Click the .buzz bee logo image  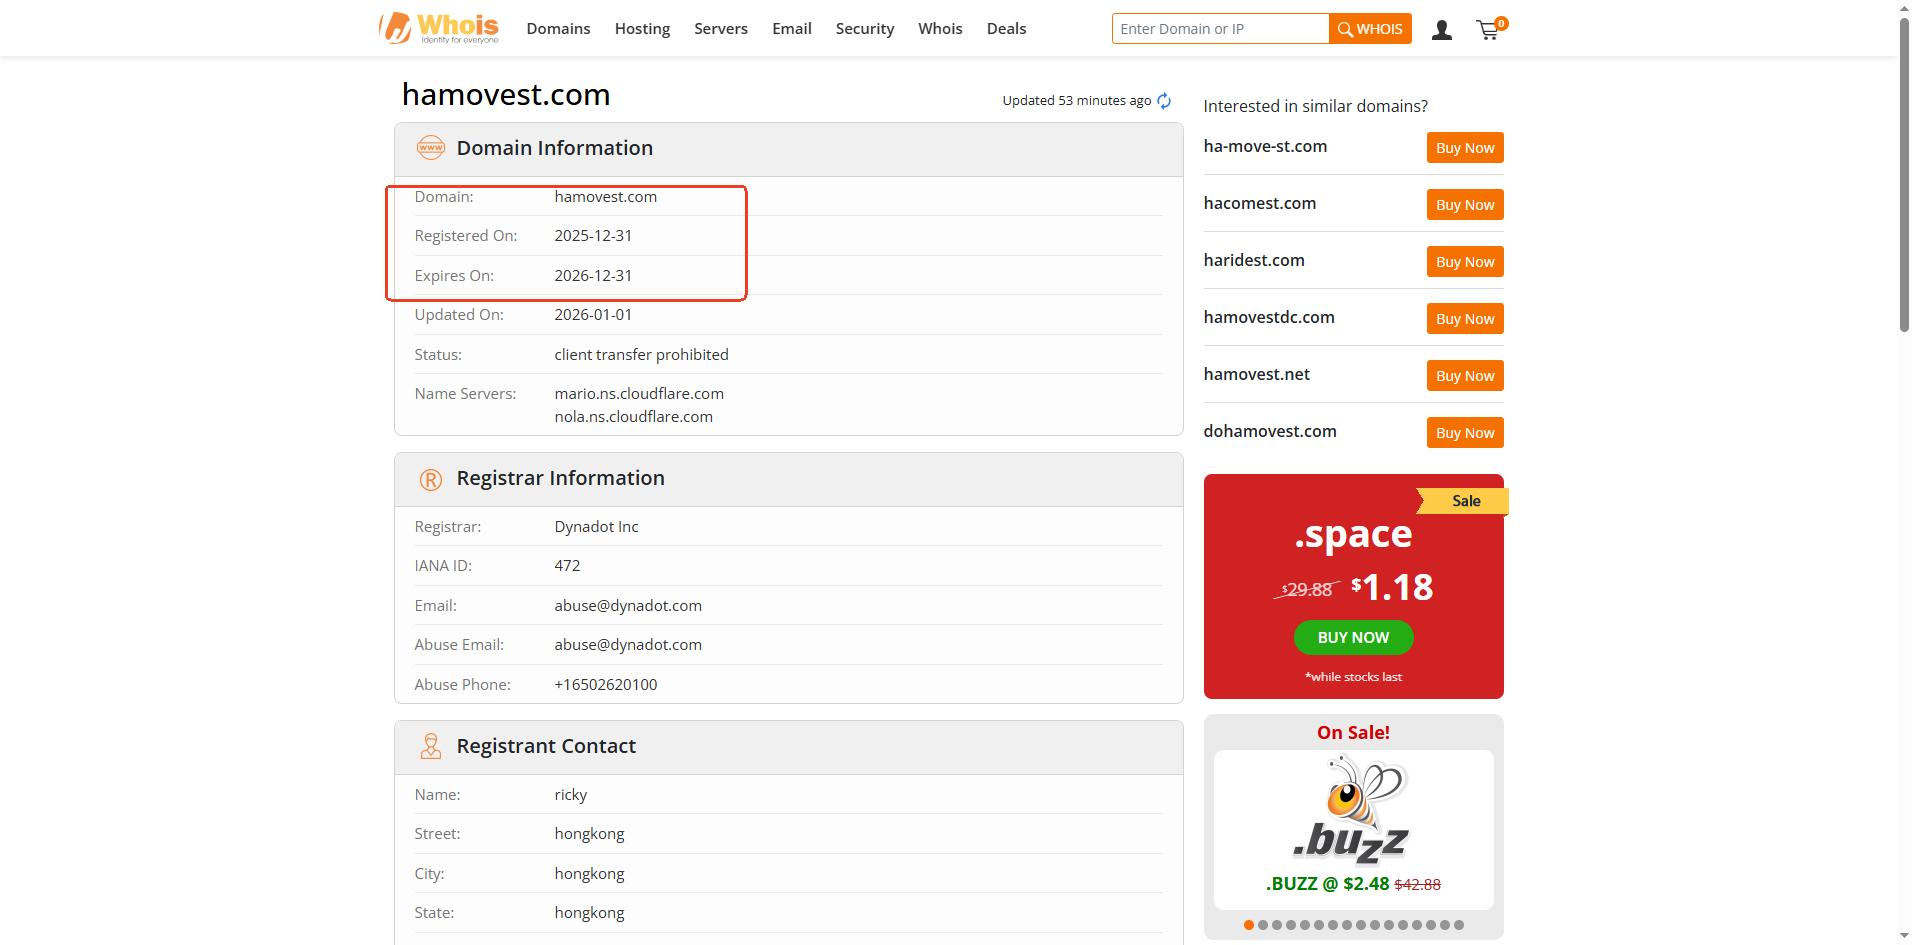(1352, 810)
